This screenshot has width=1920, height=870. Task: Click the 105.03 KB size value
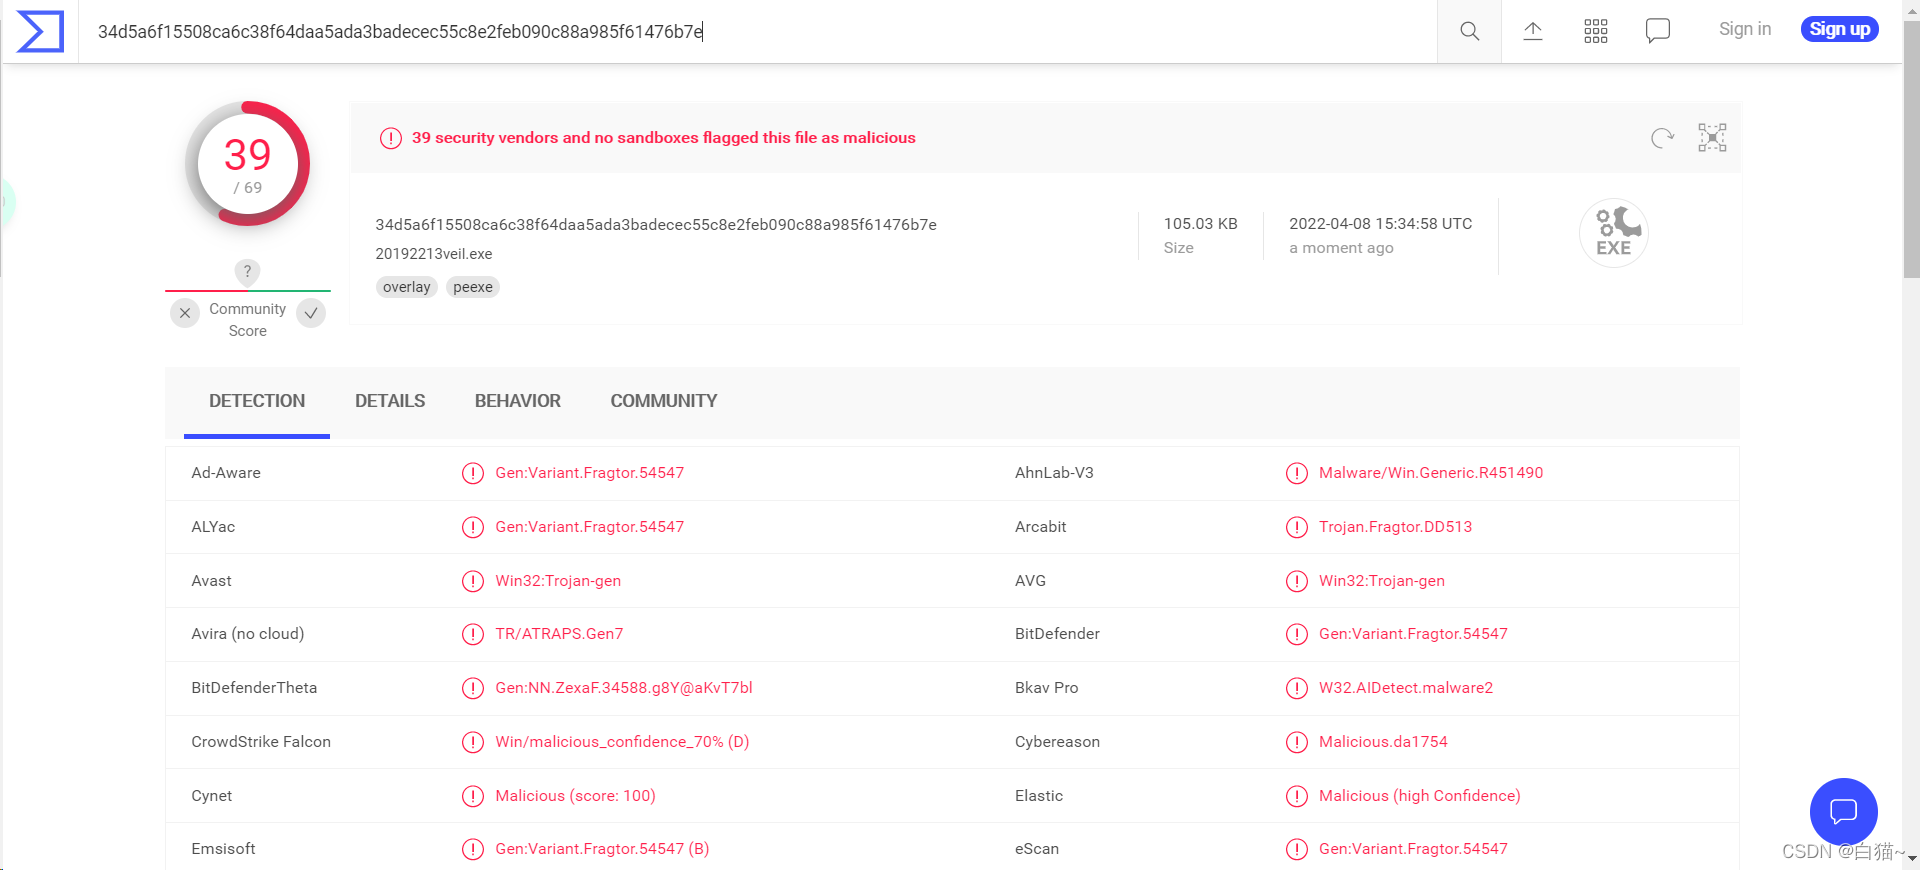click(x=1200, y=224)
